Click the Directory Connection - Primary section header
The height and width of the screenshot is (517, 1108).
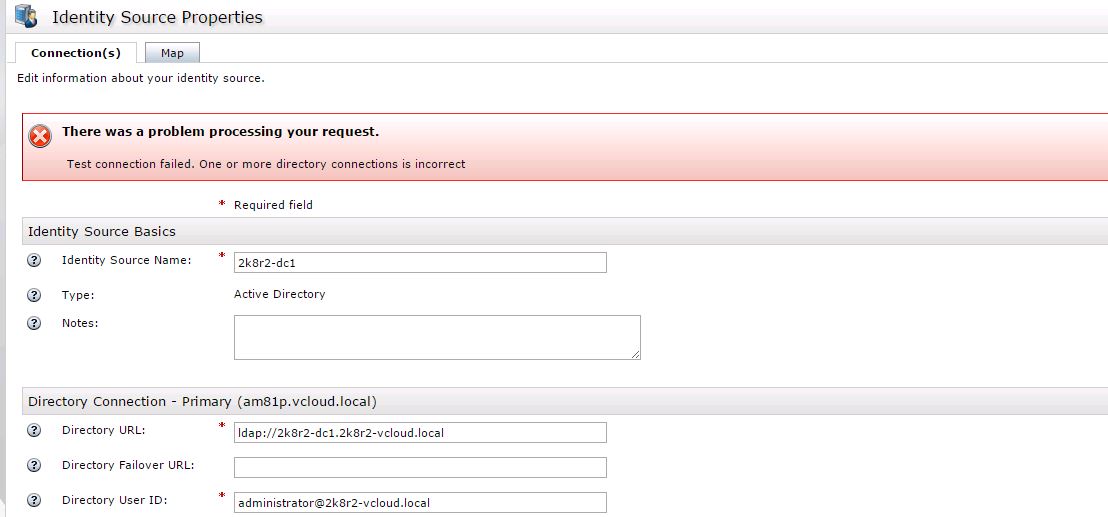(x=202, y=401)
